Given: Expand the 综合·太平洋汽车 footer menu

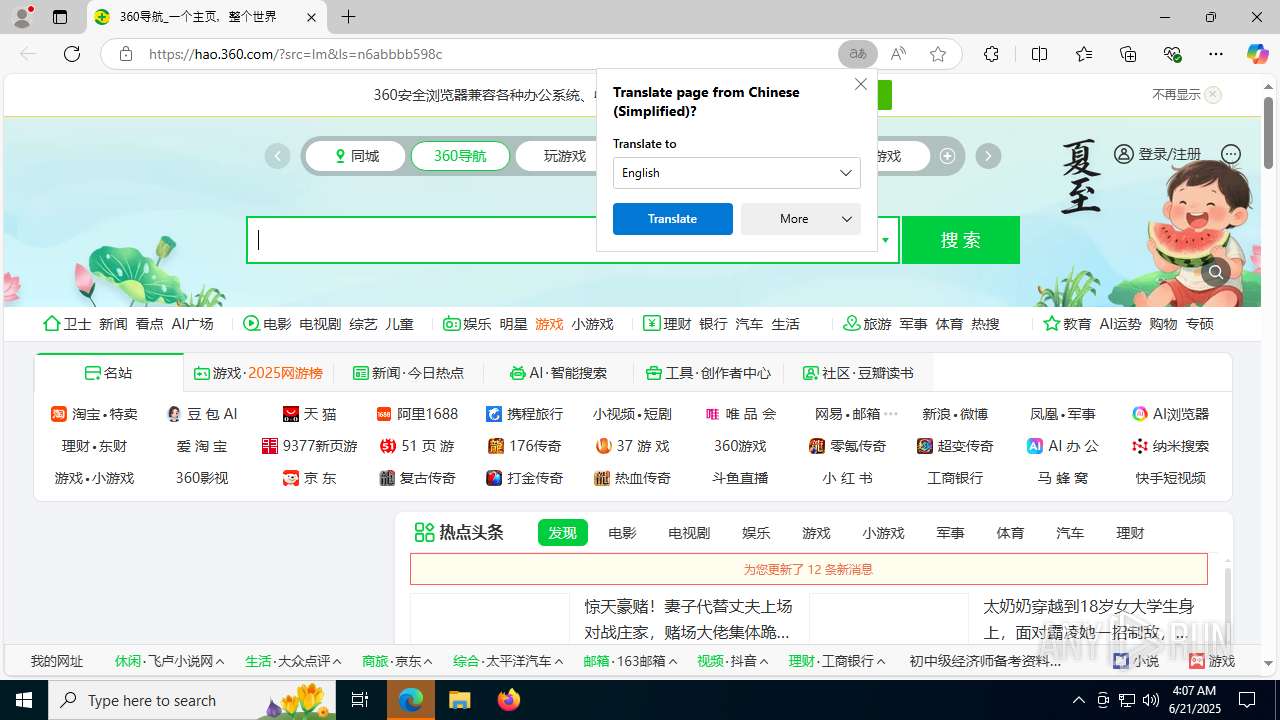Looking at the screenshot, I should [x=508, y=661].
